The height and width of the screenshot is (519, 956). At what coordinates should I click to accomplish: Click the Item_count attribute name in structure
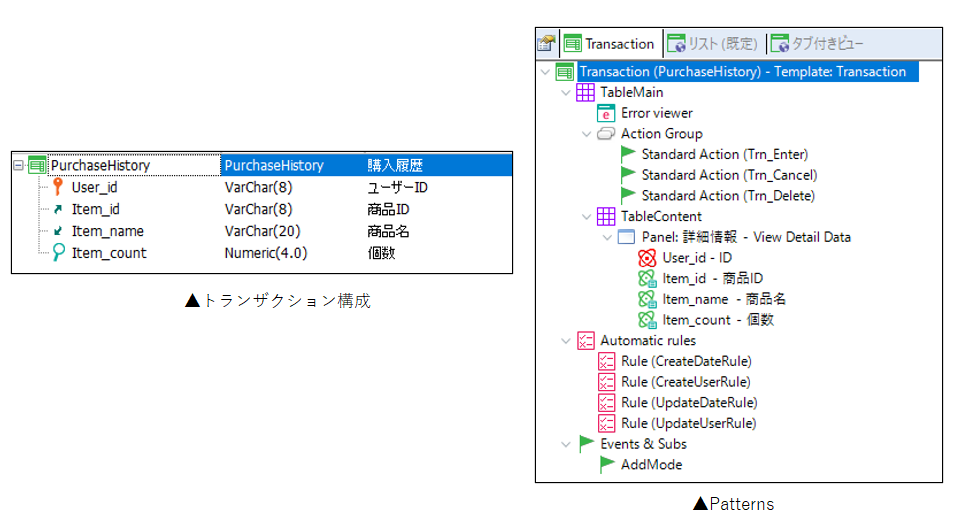pos(109,253)
